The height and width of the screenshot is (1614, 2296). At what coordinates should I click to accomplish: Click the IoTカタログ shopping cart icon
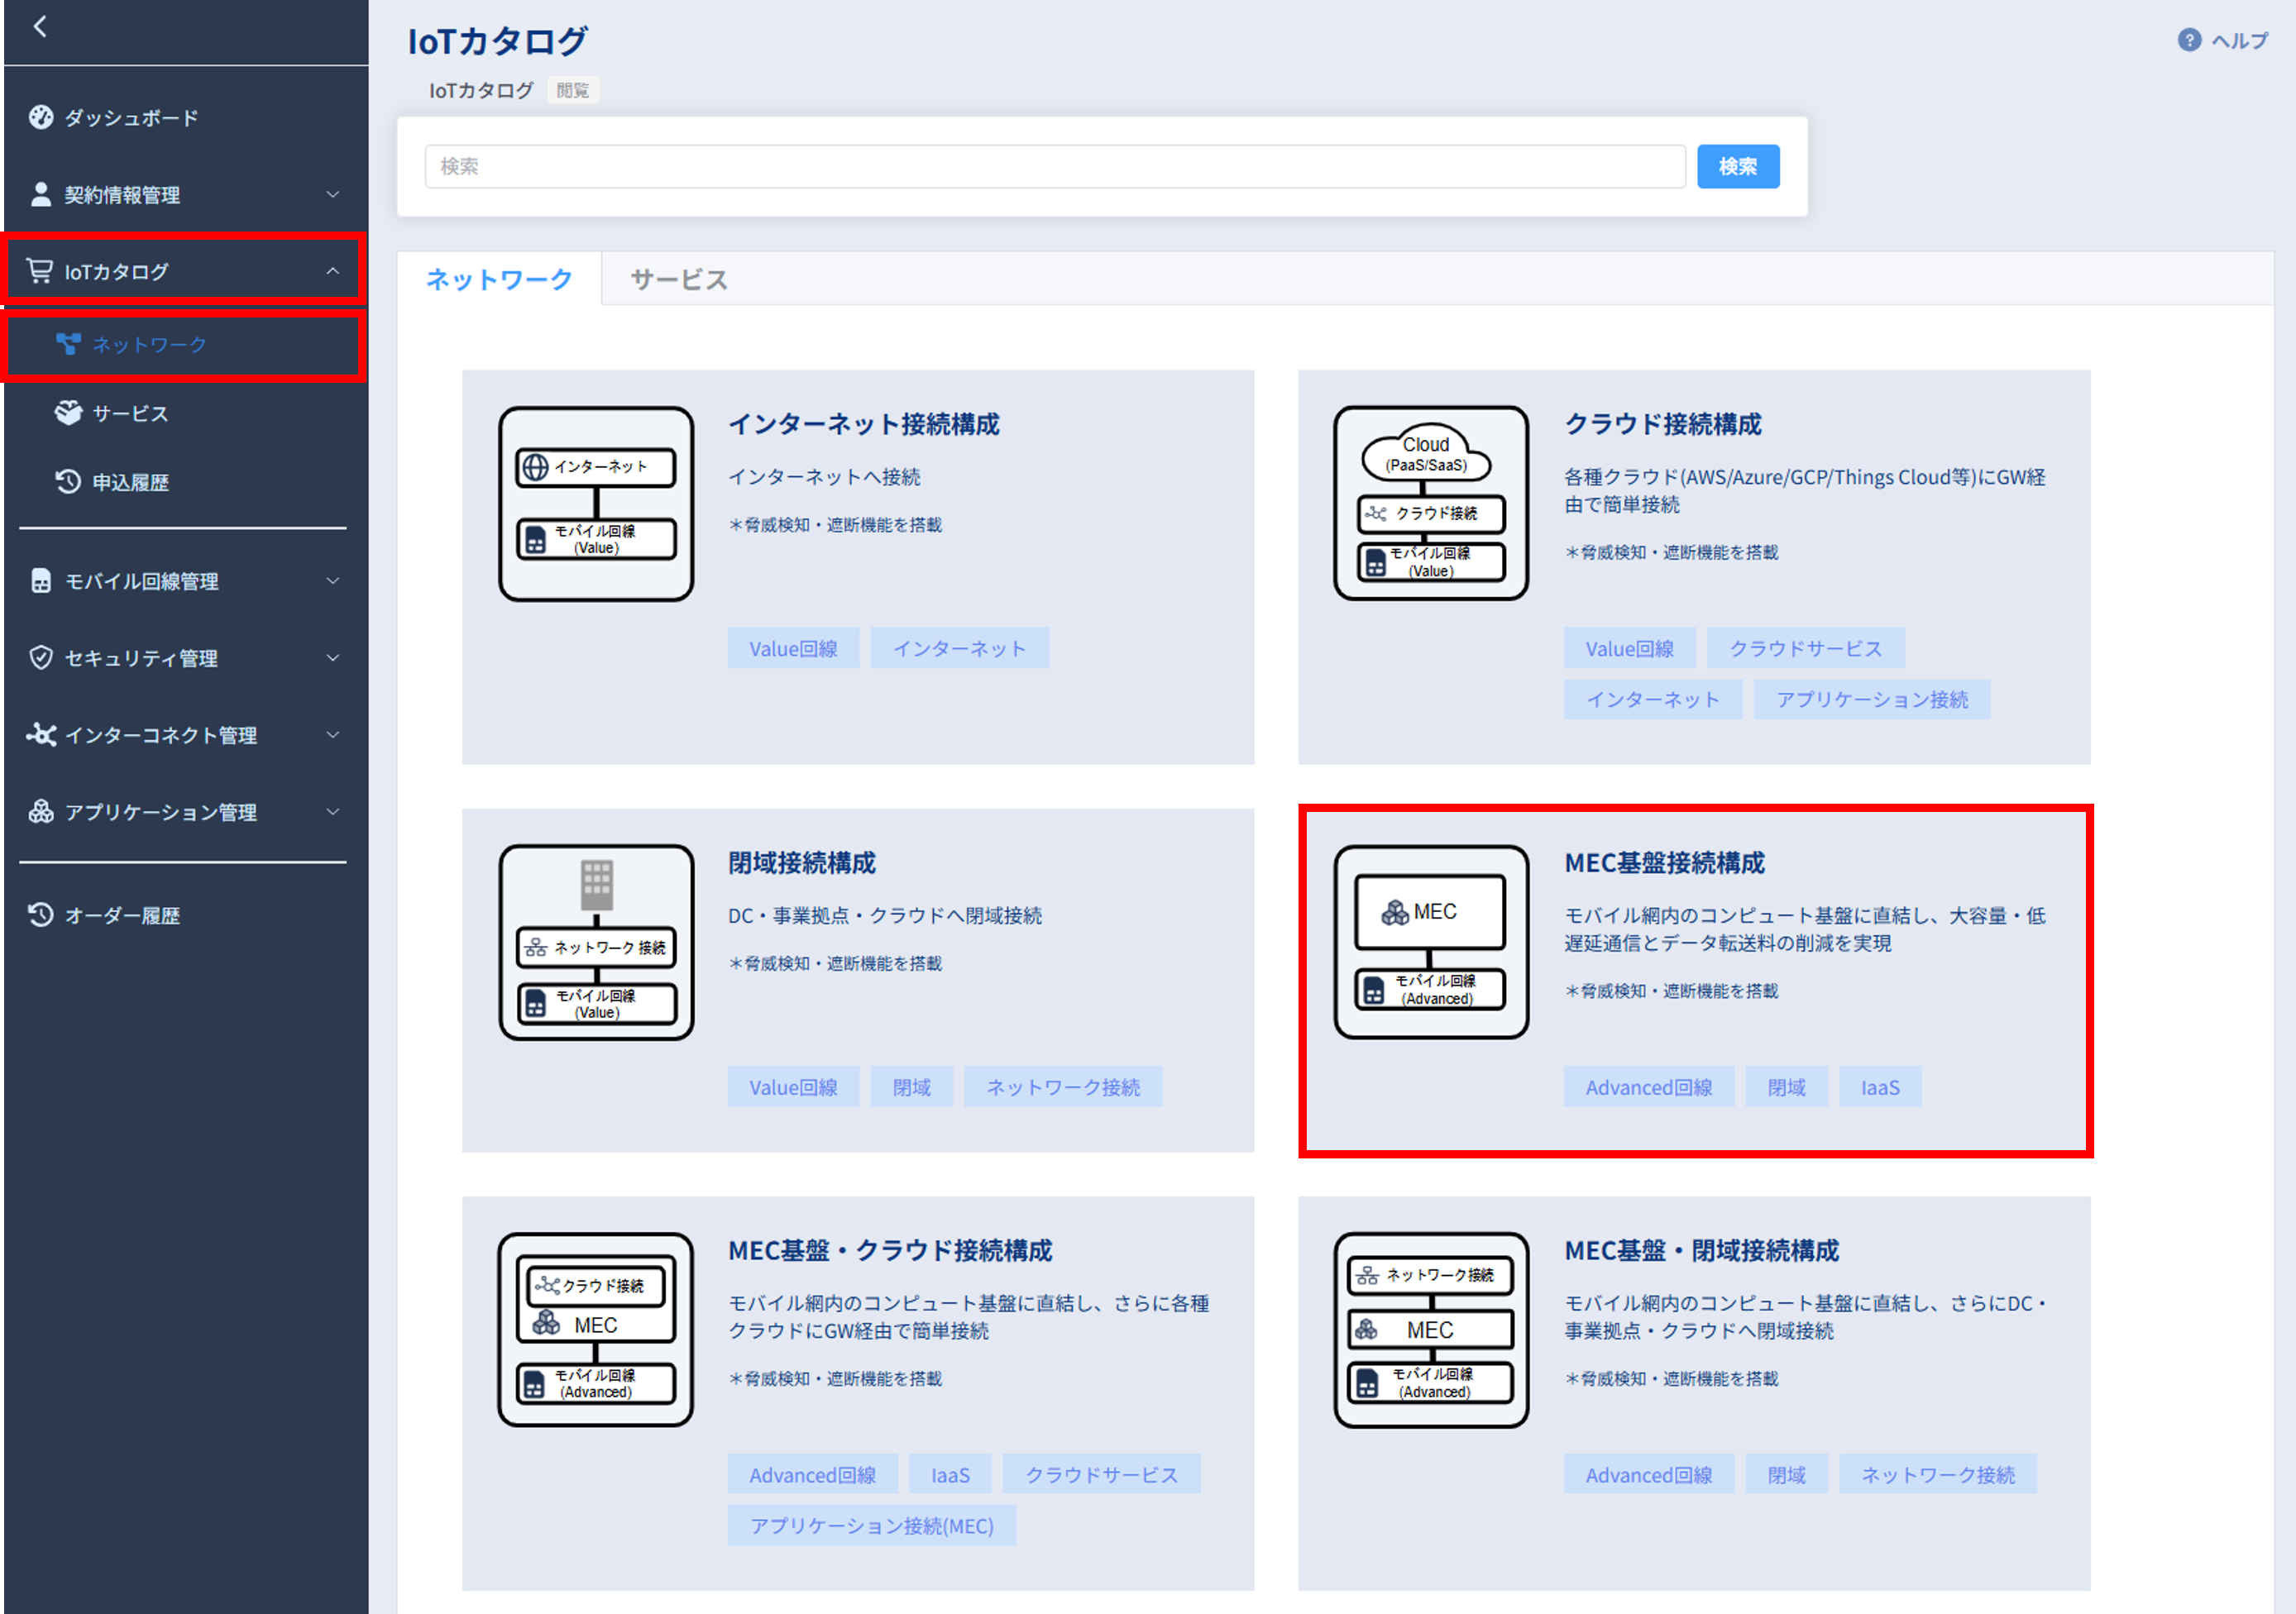tap(40, 271)
